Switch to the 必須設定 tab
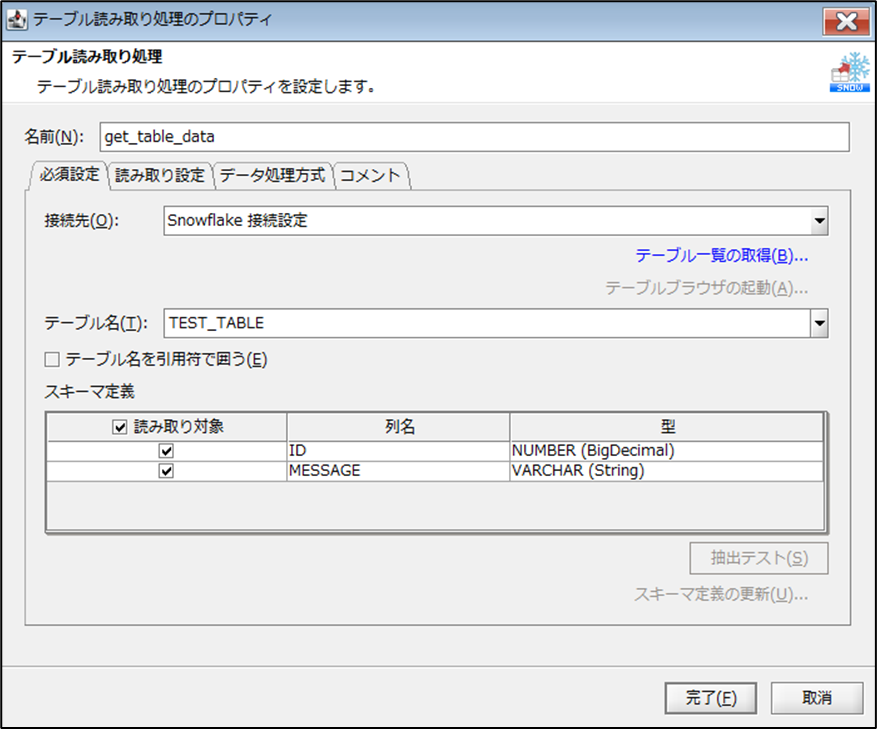The image size is (877, 729). coord(69,175)
